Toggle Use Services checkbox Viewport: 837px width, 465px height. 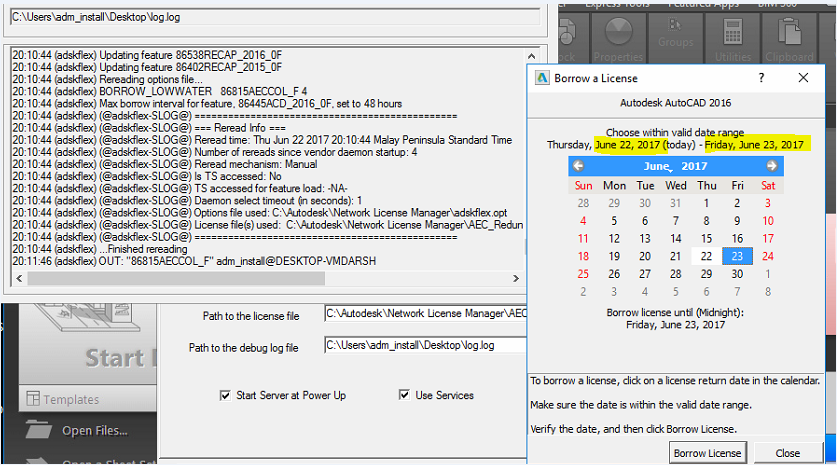coord(404,395)
